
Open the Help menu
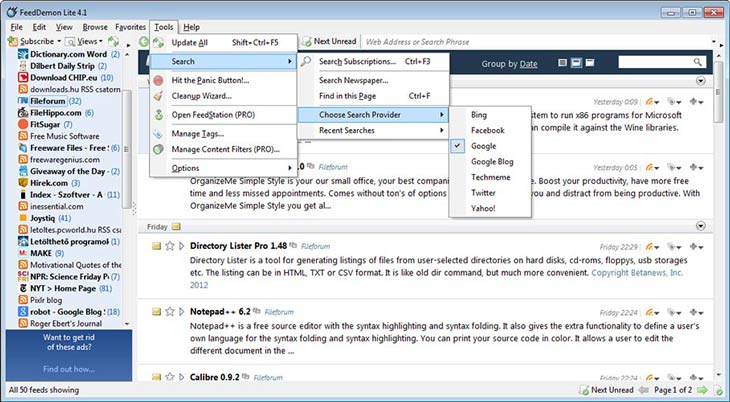click(191, 26)
